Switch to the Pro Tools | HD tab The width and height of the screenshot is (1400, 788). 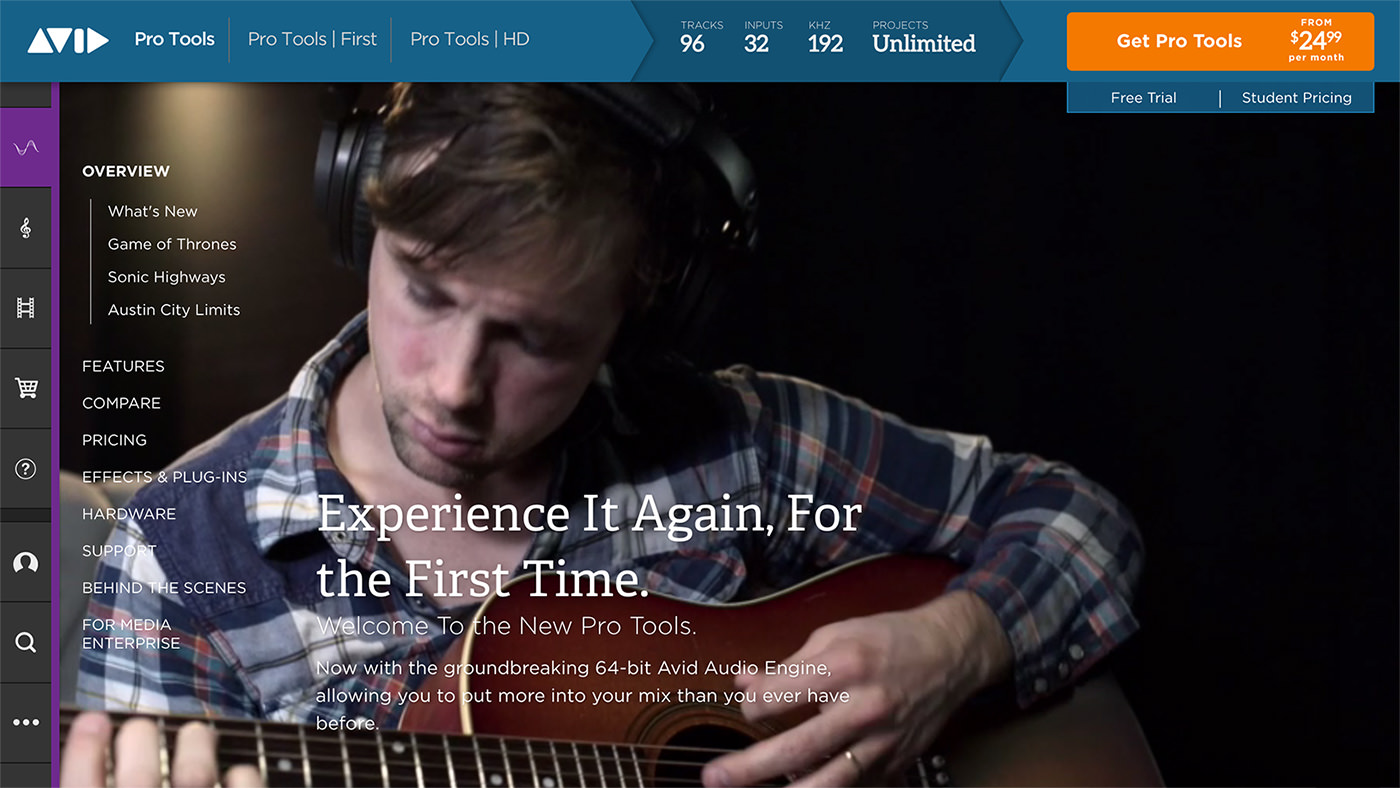(470, 39)
